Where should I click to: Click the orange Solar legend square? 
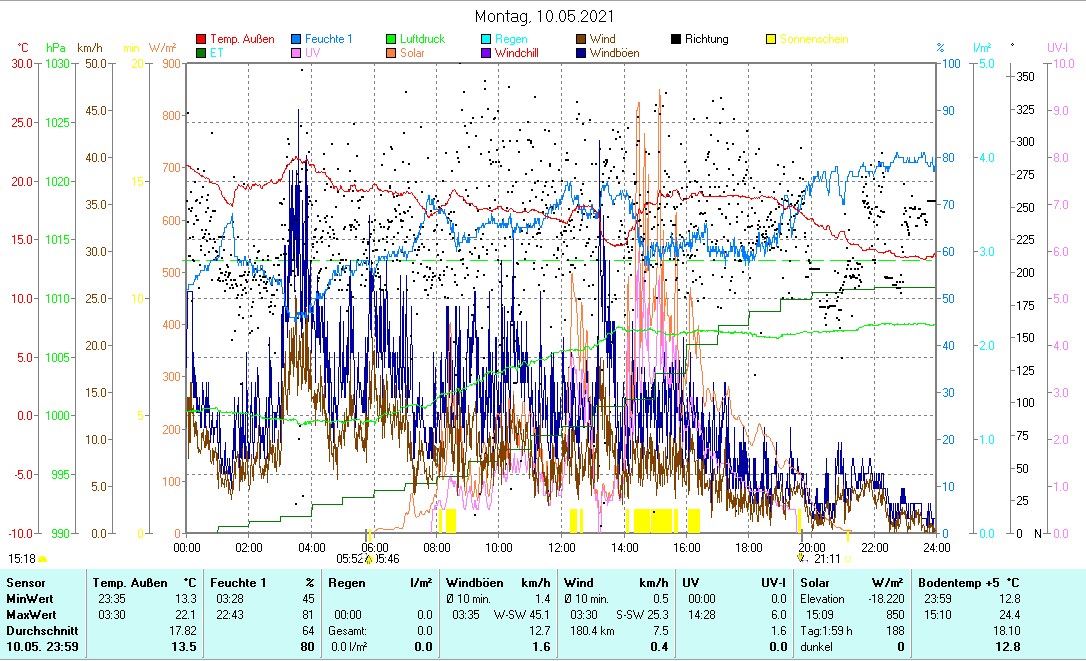tap(391, 53)
